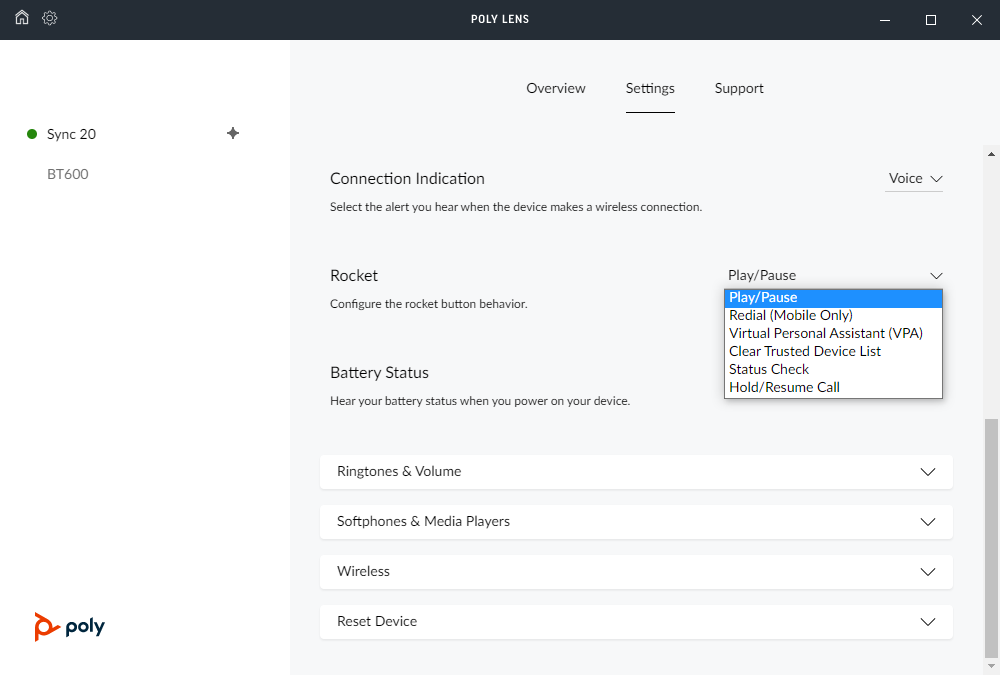Screen dimensions: 1000x675
Task: Minimize the Poly Lens window
Action: [x=885, y=20]
